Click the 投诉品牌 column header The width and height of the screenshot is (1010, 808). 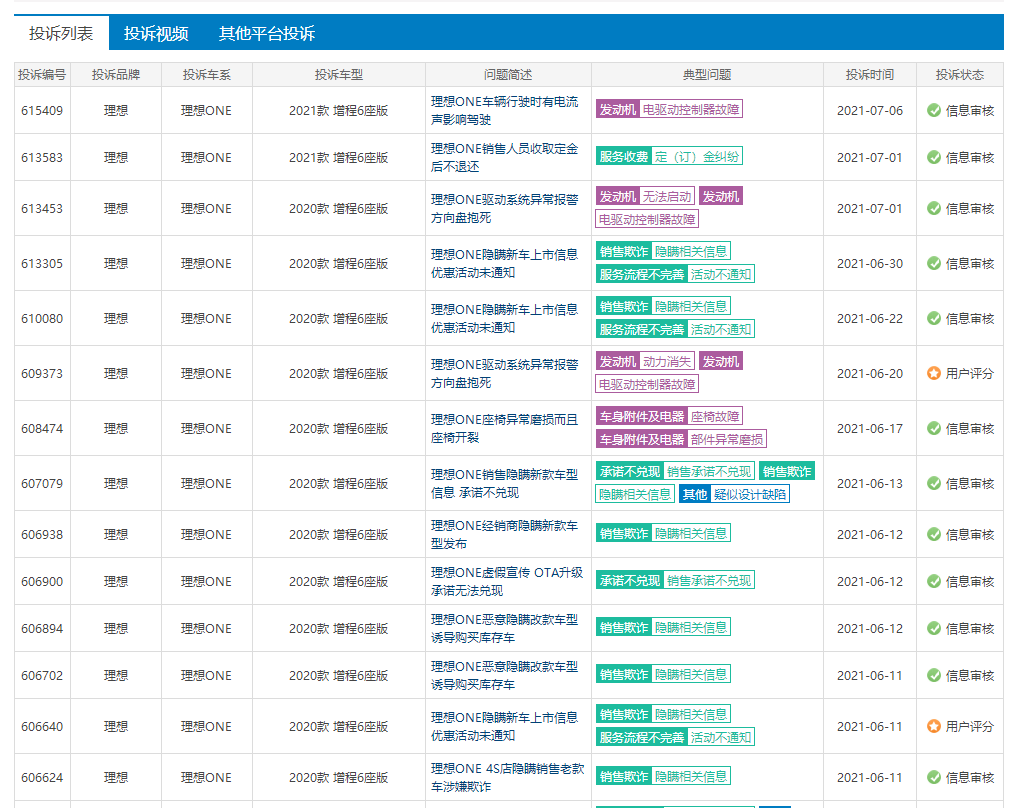point(116,75)
